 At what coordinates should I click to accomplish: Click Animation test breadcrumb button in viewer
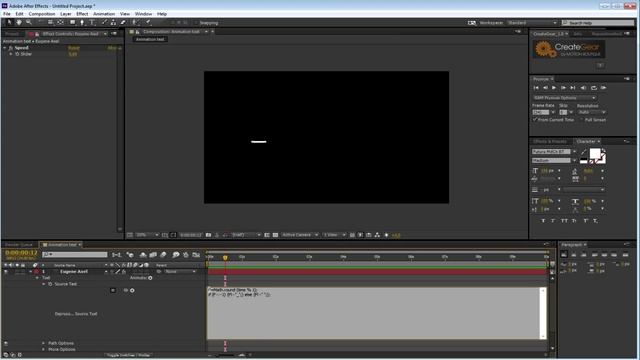click(150, 39)
